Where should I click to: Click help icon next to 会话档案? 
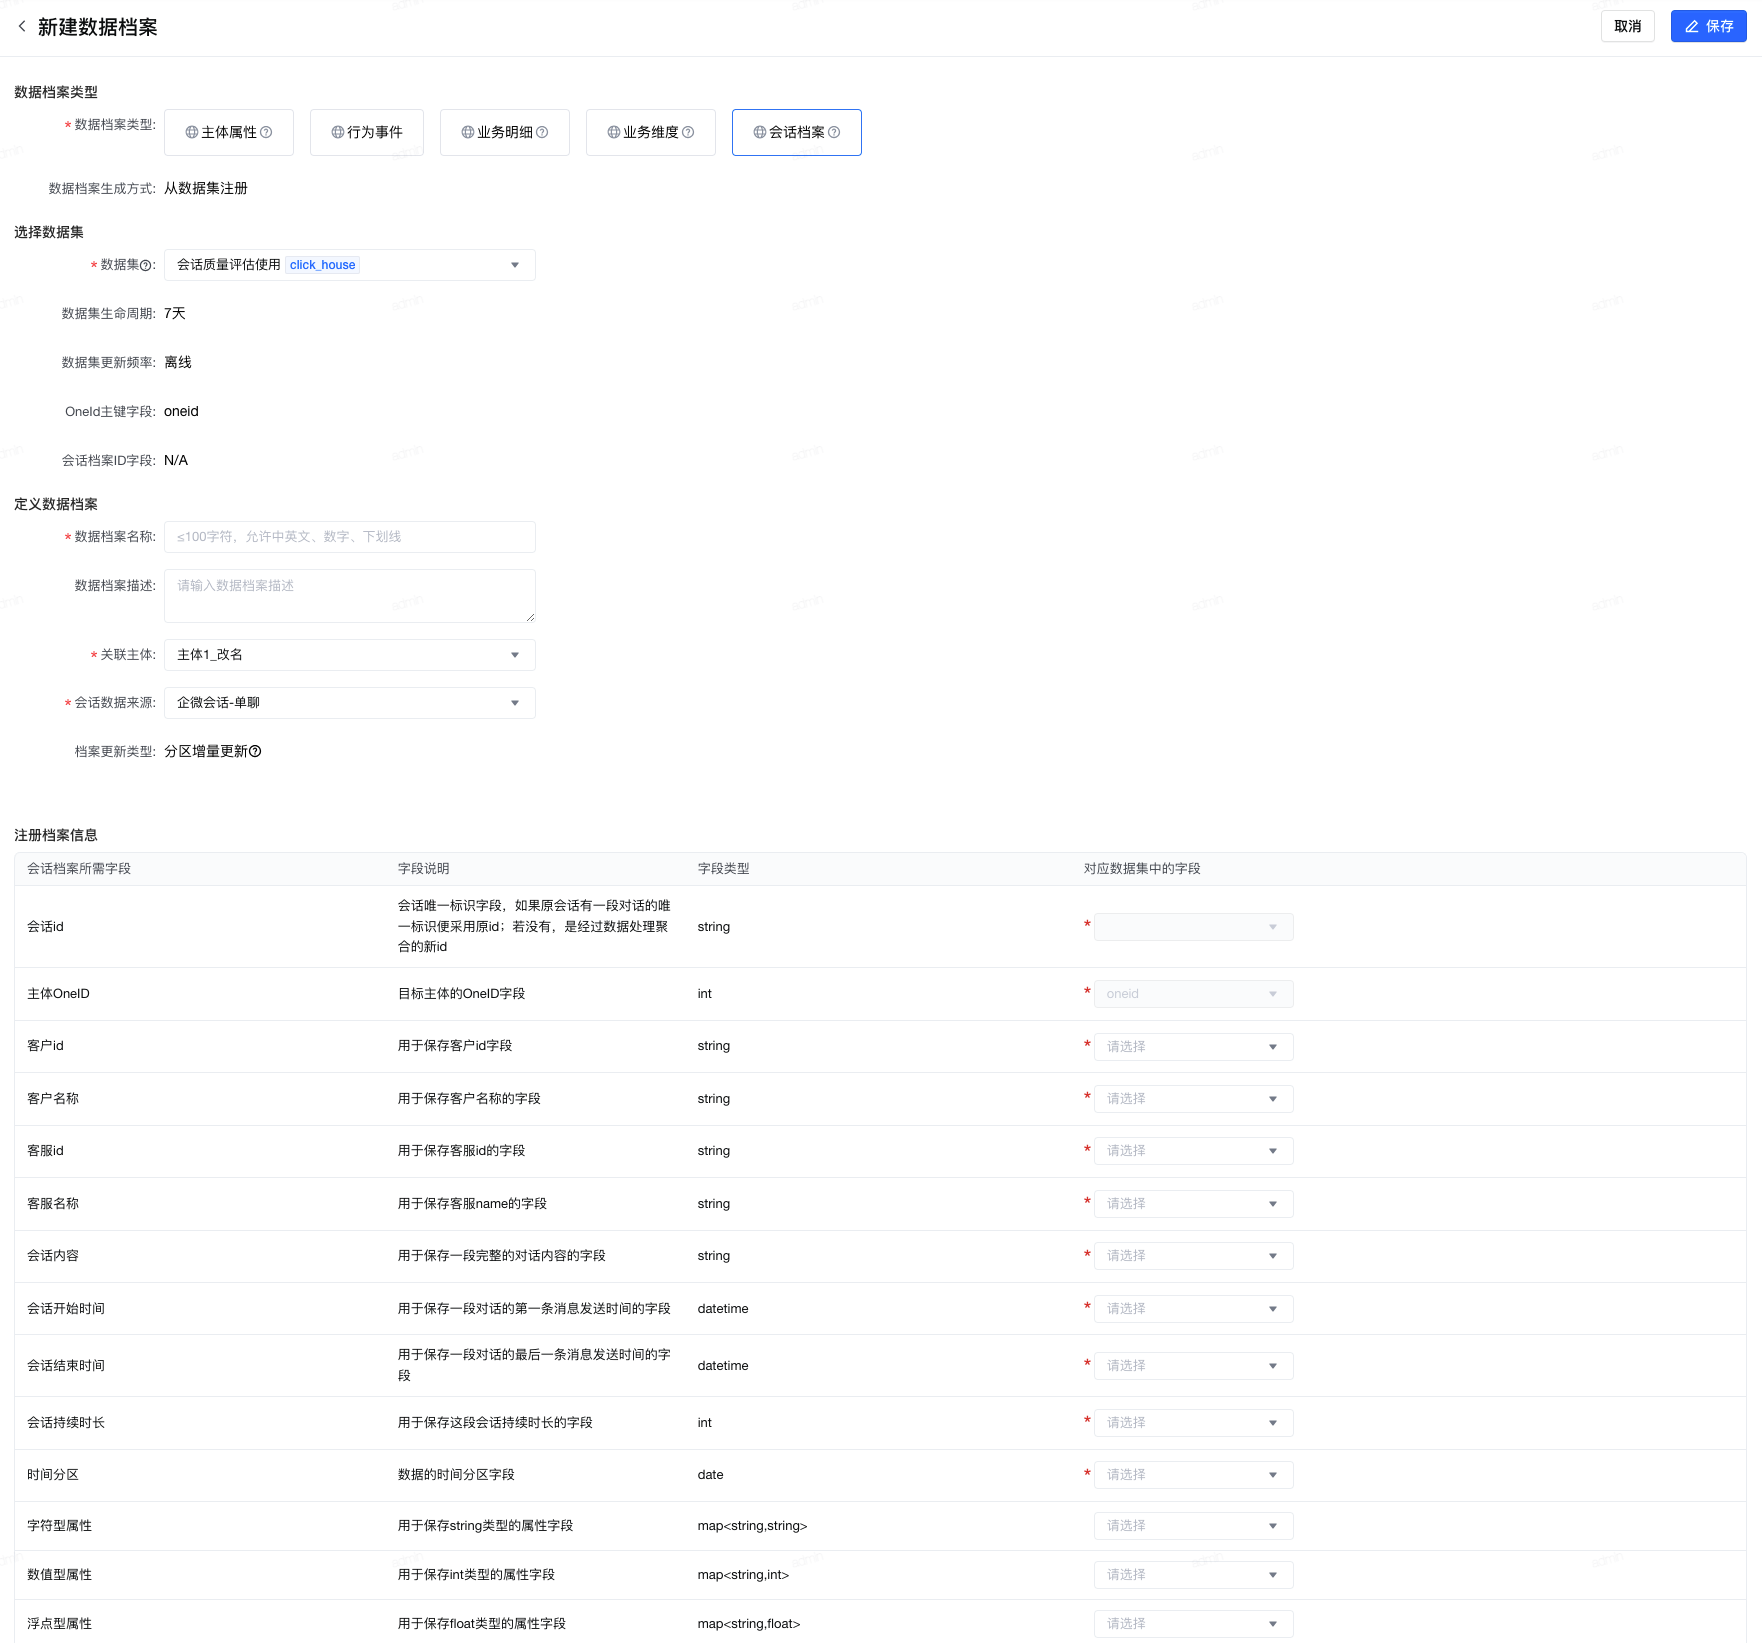point(834,132)
